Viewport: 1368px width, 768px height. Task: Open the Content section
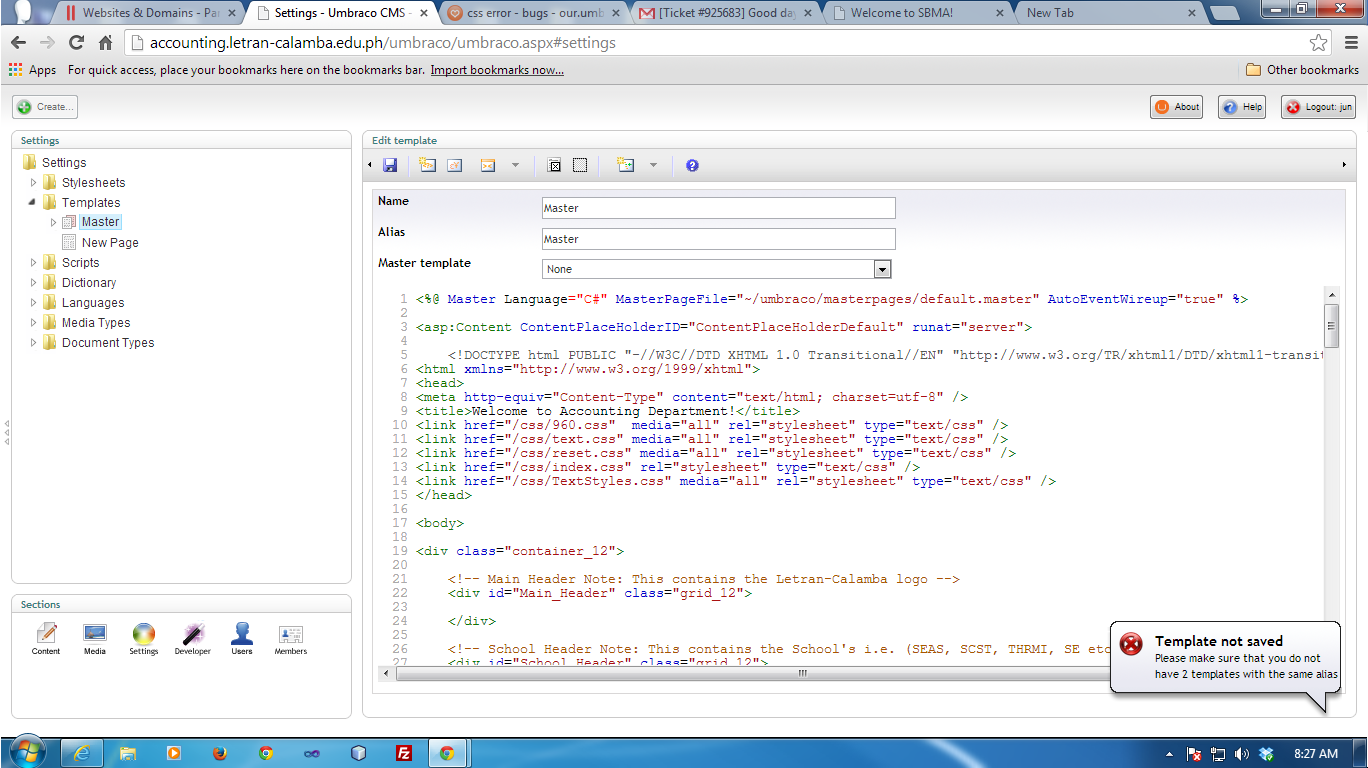click(x=46, y=639)
